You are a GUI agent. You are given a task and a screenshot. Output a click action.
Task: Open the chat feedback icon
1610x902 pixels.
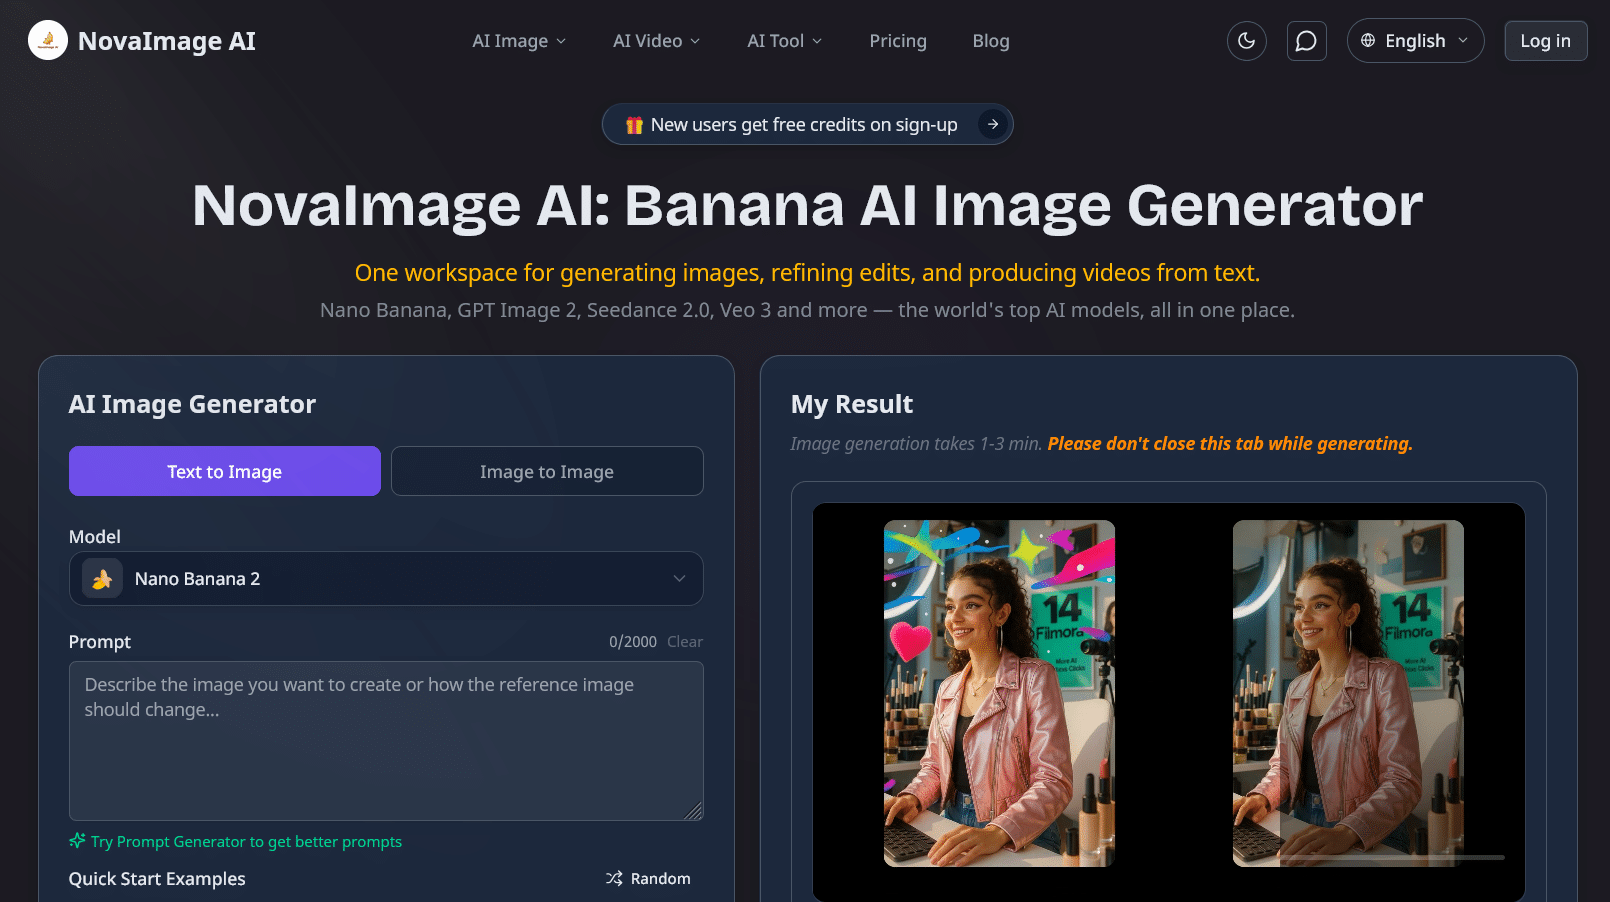click(x=1306, y=41)
